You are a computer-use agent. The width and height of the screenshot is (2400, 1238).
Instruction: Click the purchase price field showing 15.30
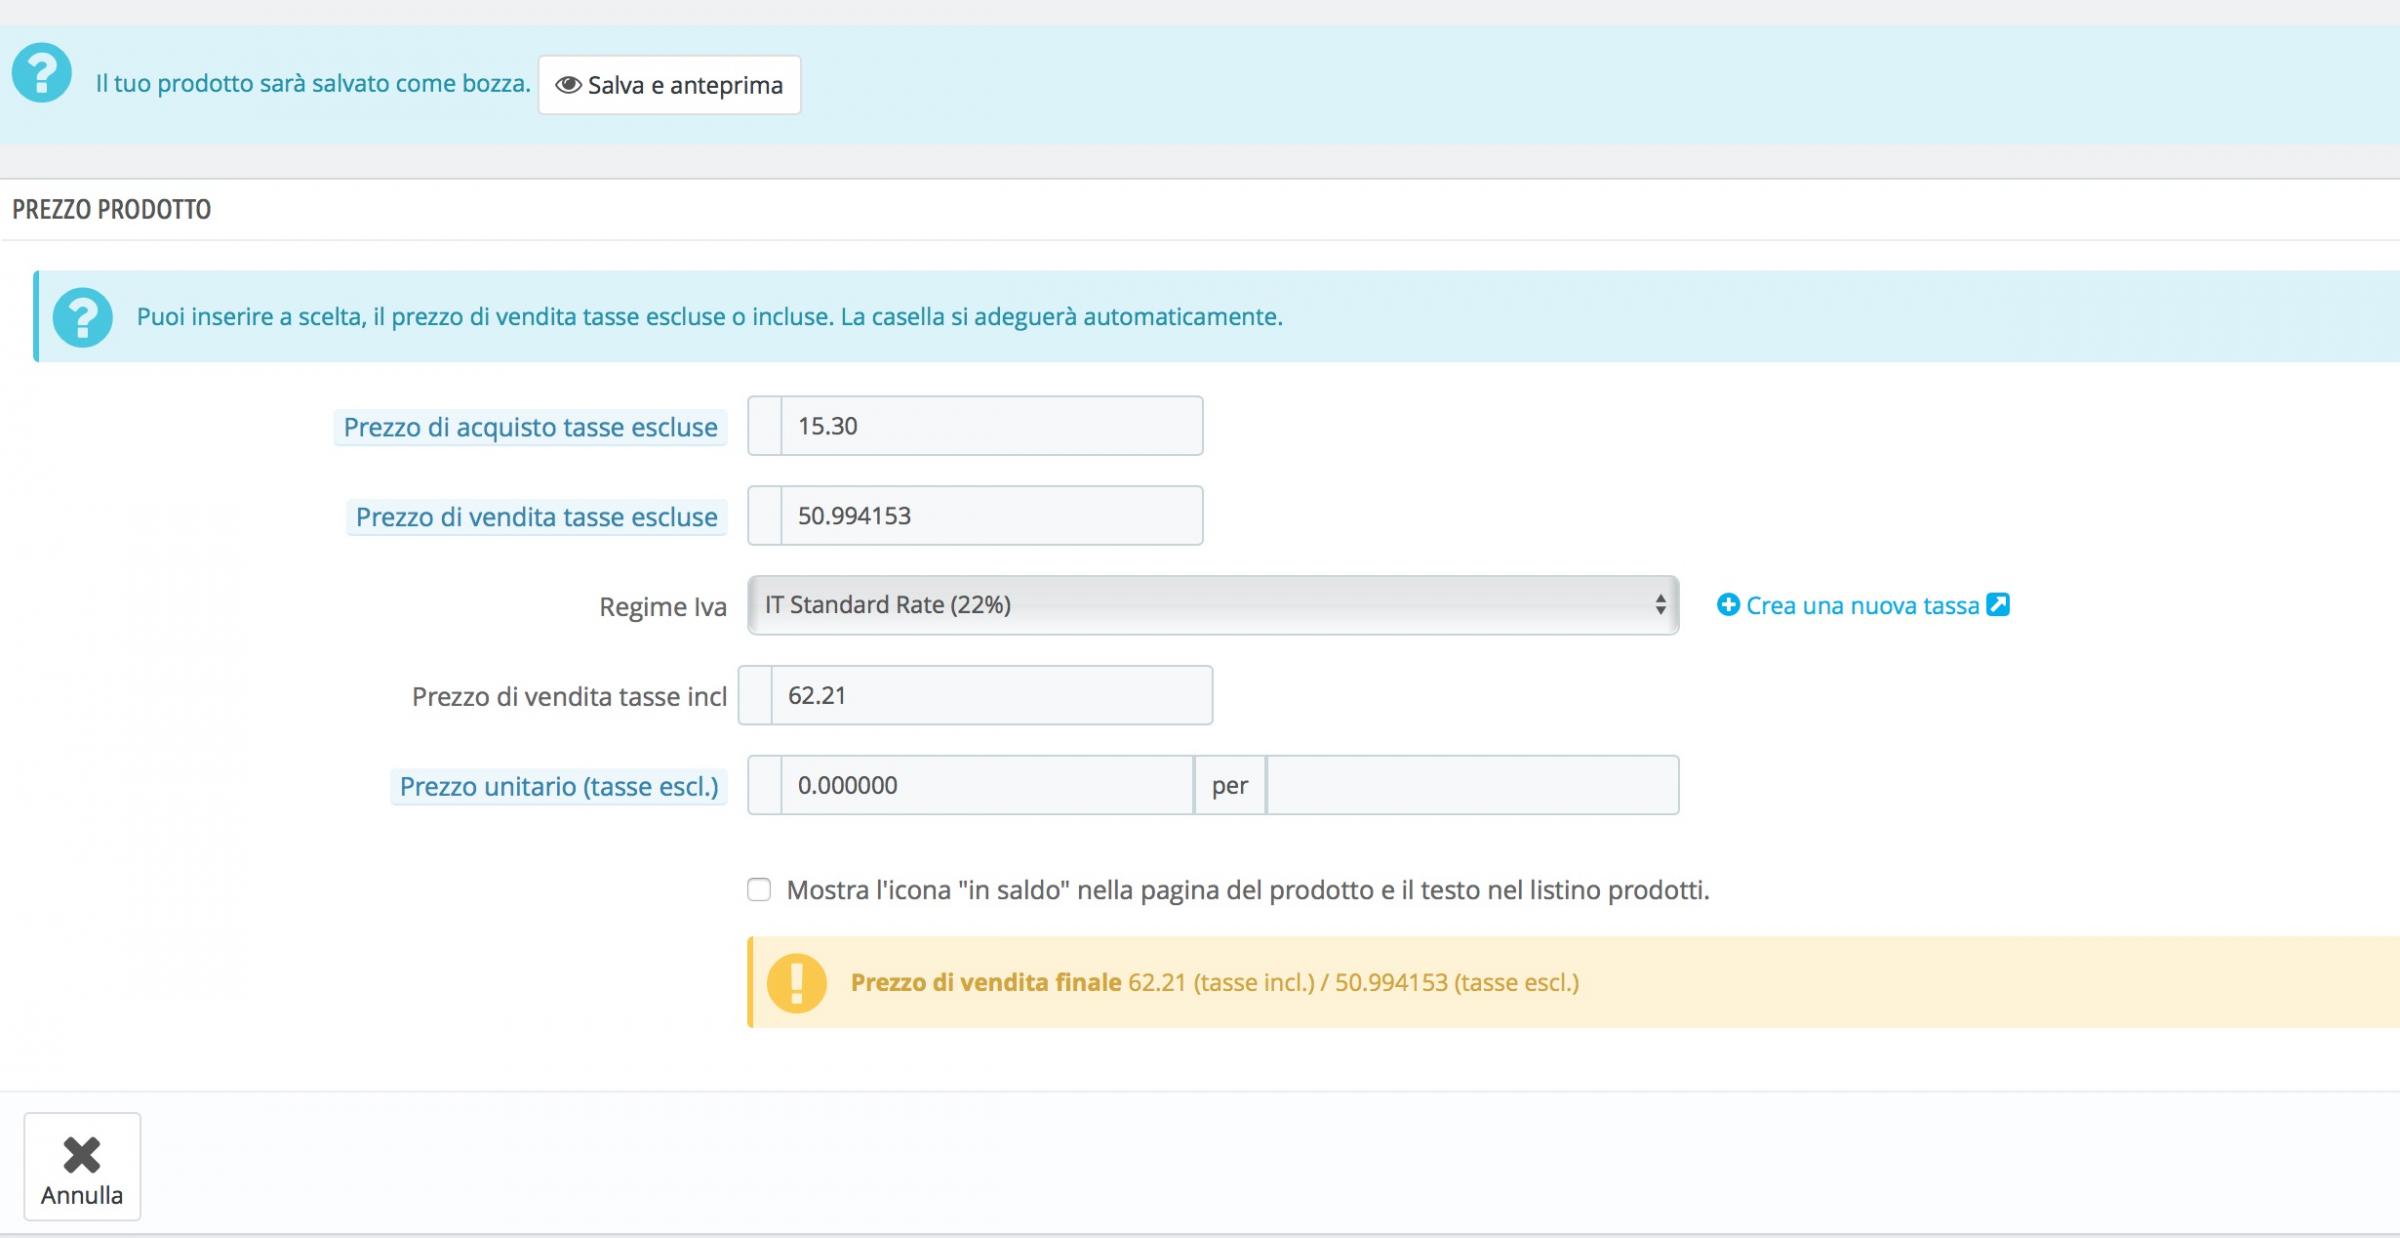pos(990,426)
